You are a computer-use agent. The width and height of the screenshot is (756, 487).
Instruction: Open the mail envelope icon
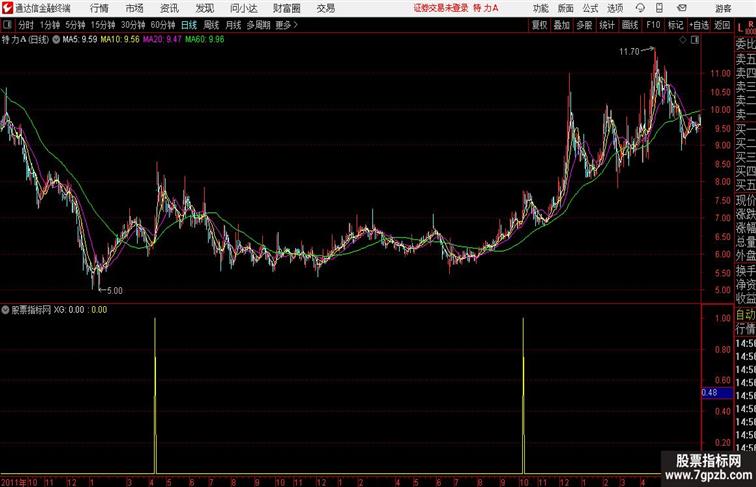click(x=682, y=8)
